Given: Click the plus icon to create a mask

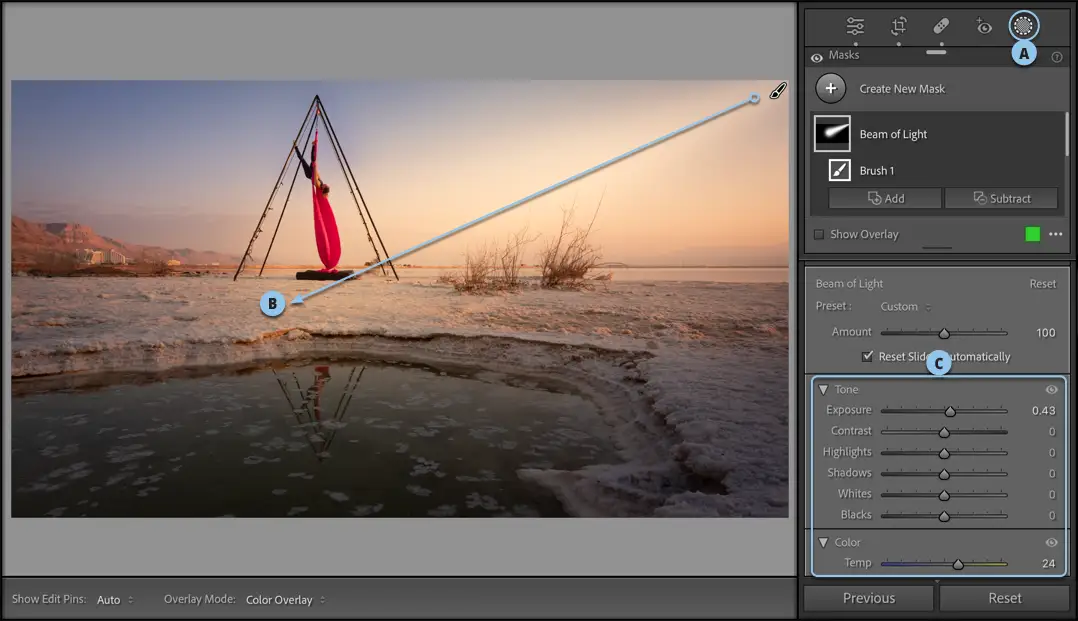Looking at the screenshot, I should [830, 89].
